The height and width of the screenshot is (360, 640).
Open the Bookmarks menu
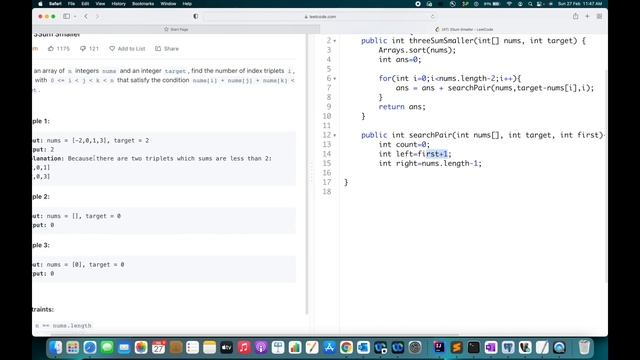143,4
